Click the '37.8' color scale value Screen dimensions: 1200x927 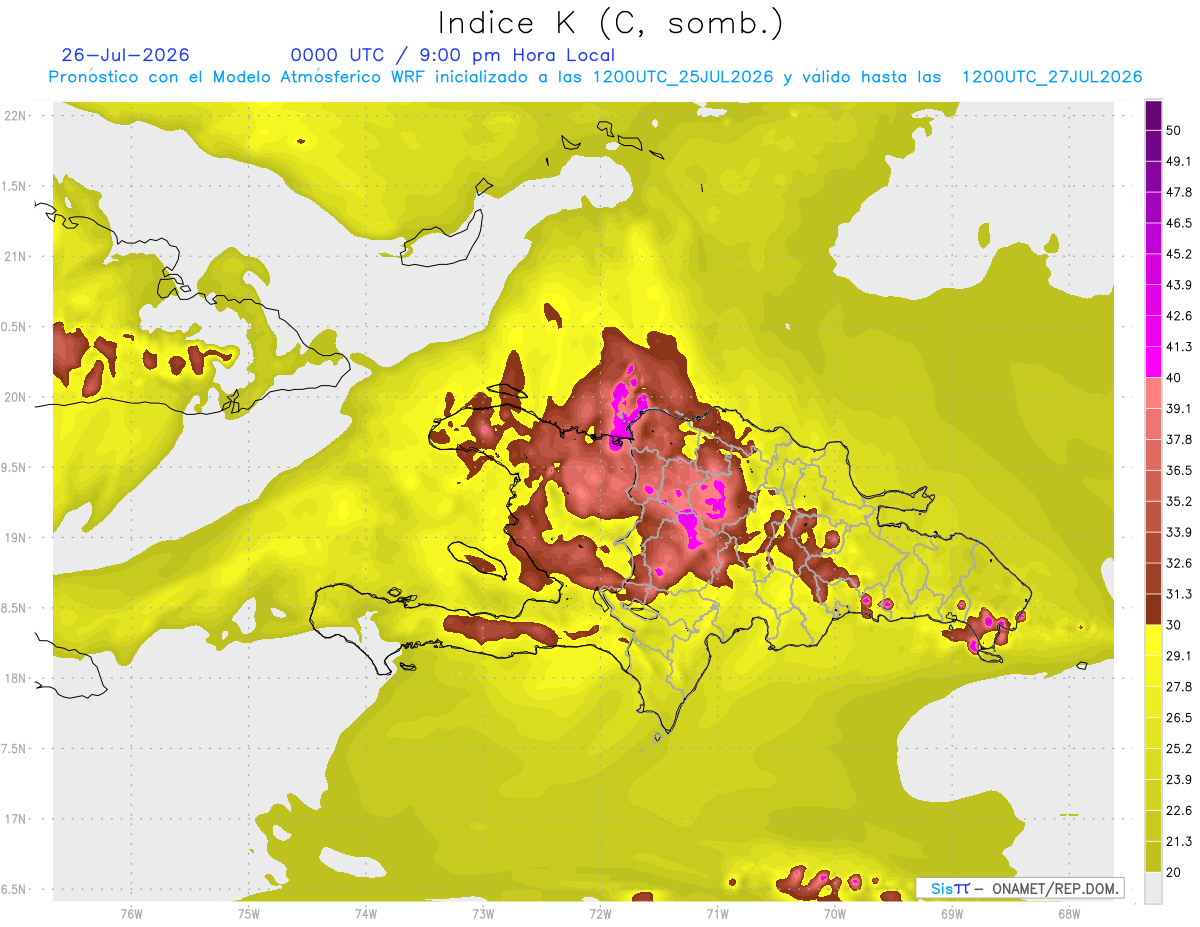pos(1179,439)
